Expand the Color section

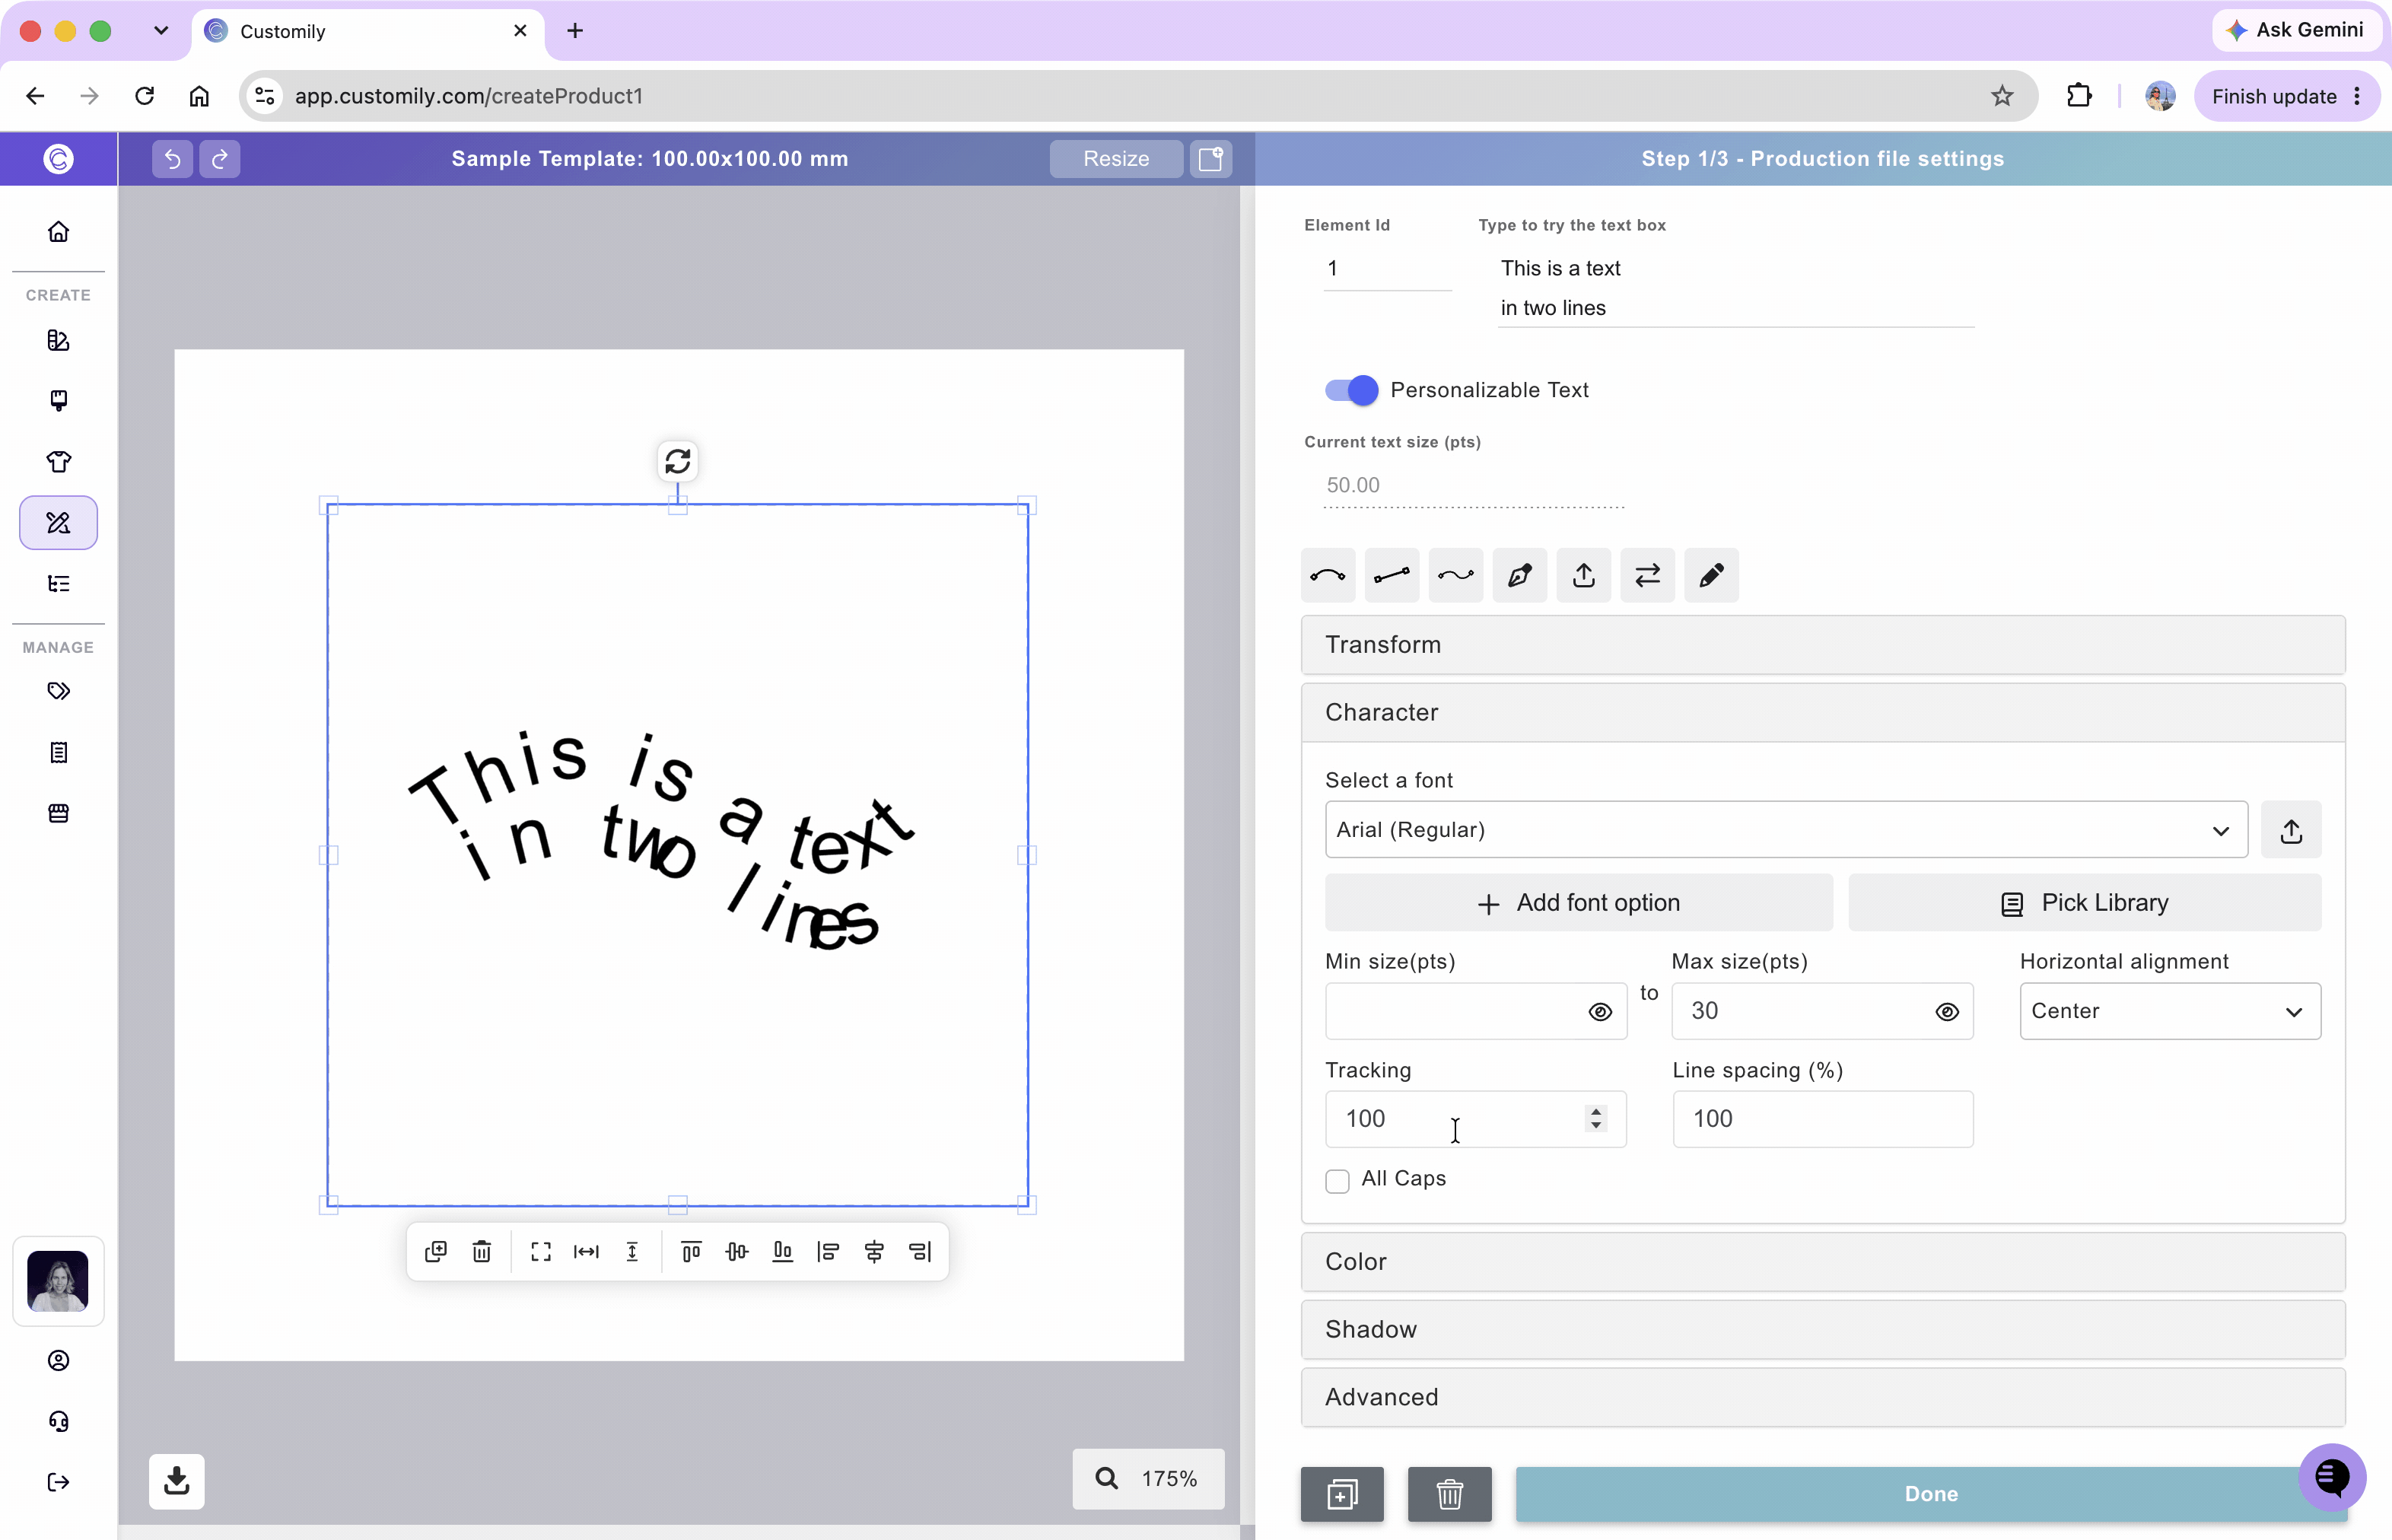tap(1822, 1262)
